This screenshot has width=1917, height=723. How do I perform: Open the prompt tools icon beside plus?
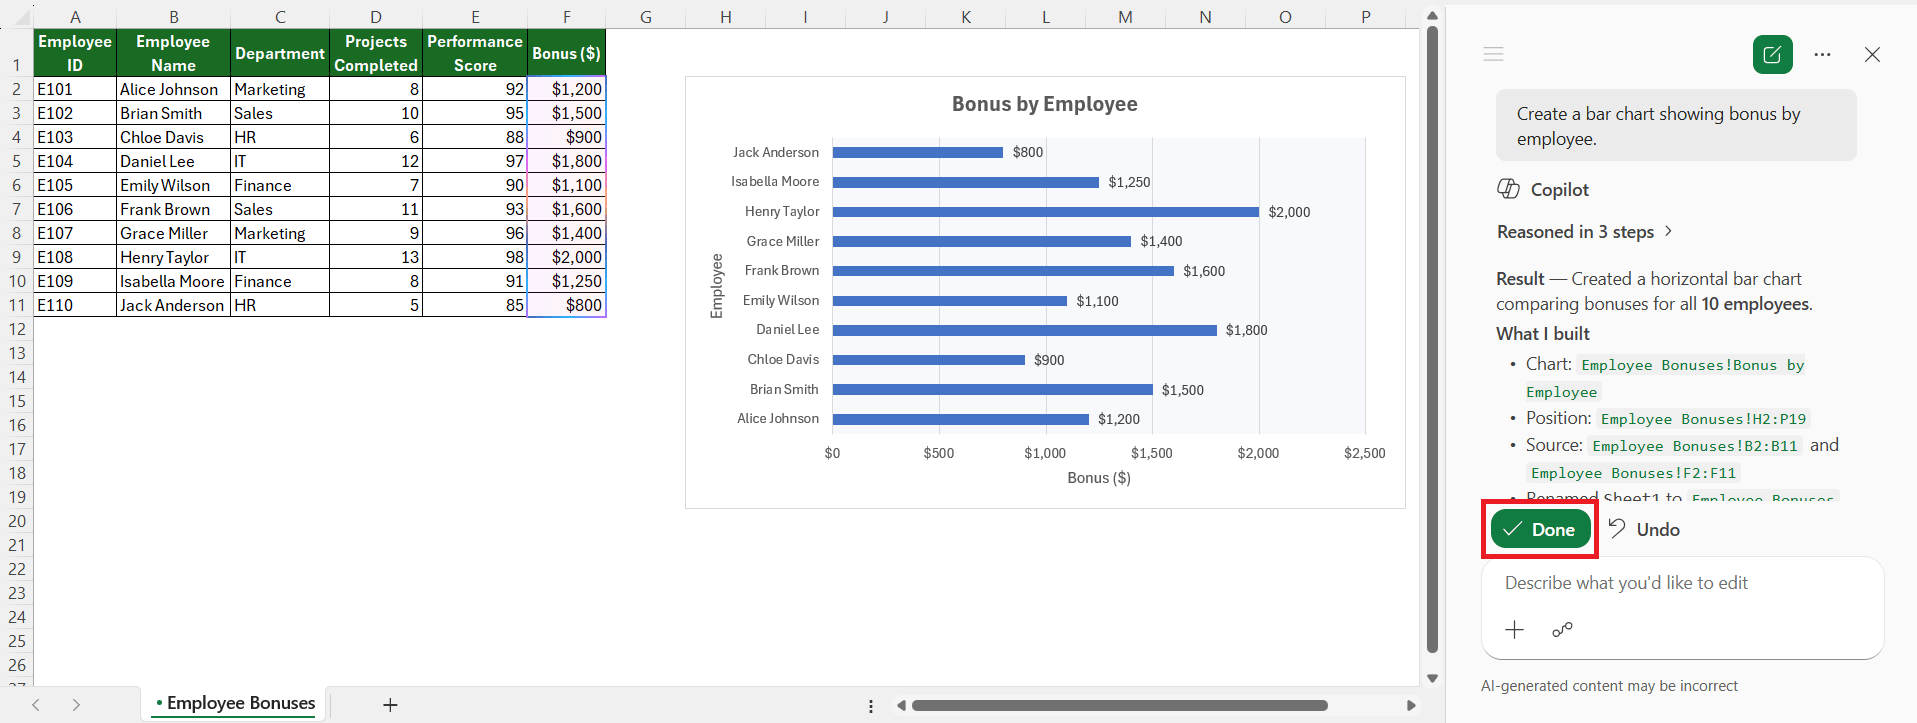(x=1562, y=629)
